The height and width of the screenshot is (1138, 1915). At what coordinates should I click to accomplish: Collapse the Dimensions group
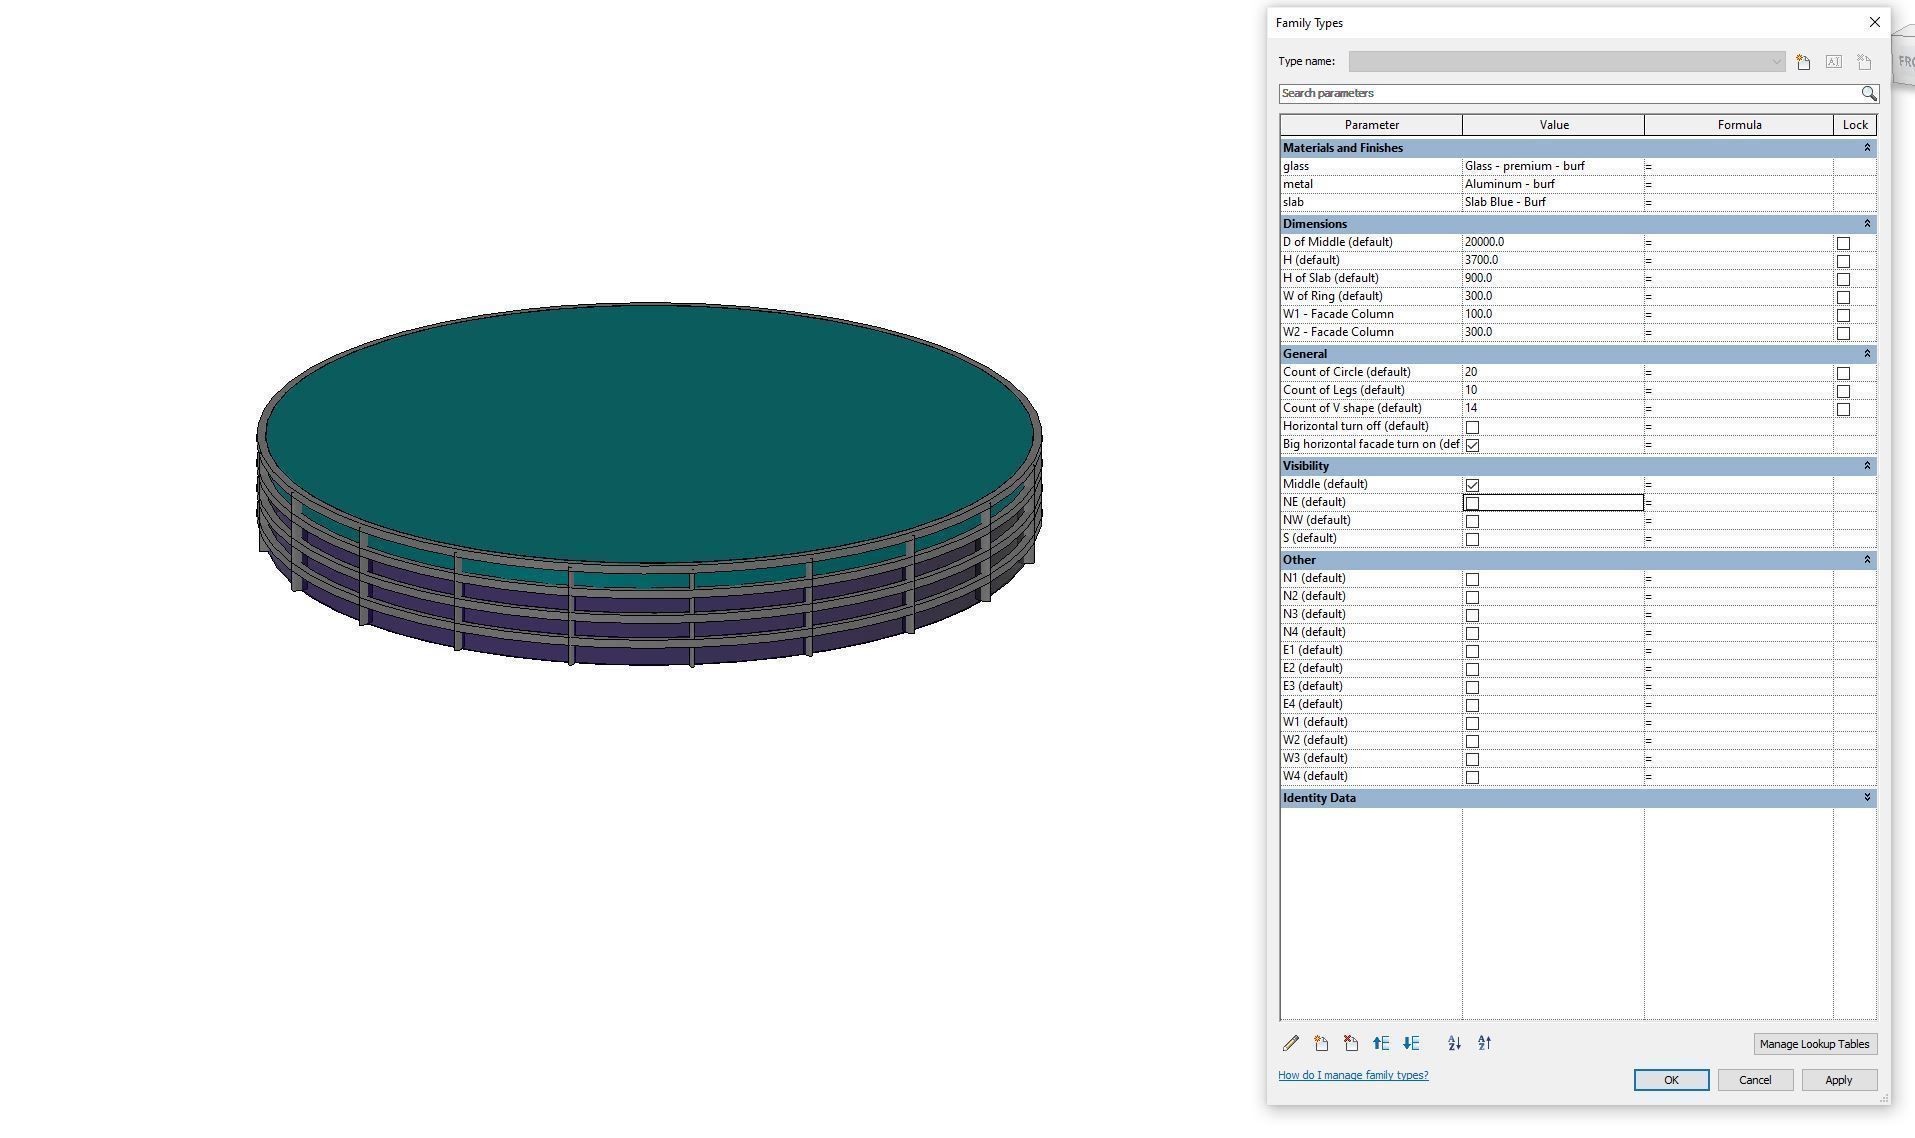[x=1866, y=224]
